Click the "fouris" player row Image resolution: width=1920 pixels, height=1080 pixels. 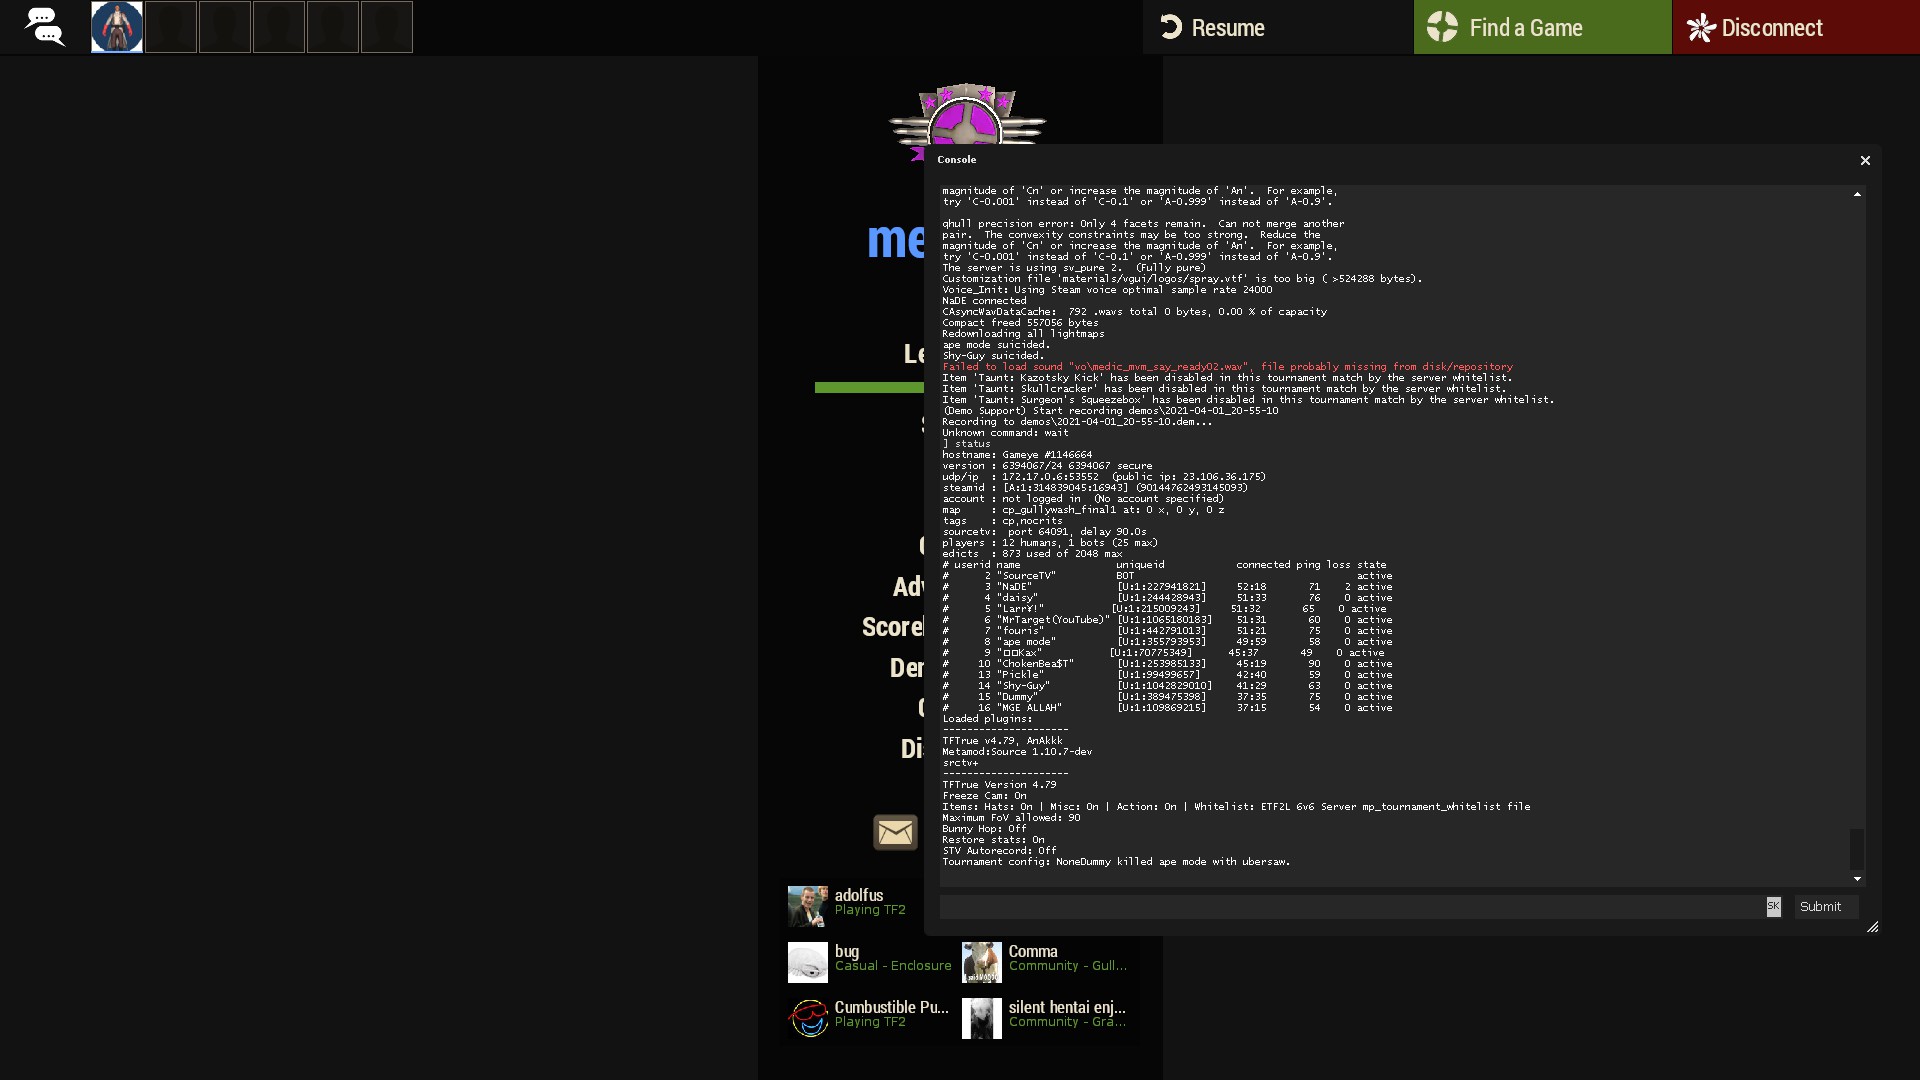pos(1167,631)
